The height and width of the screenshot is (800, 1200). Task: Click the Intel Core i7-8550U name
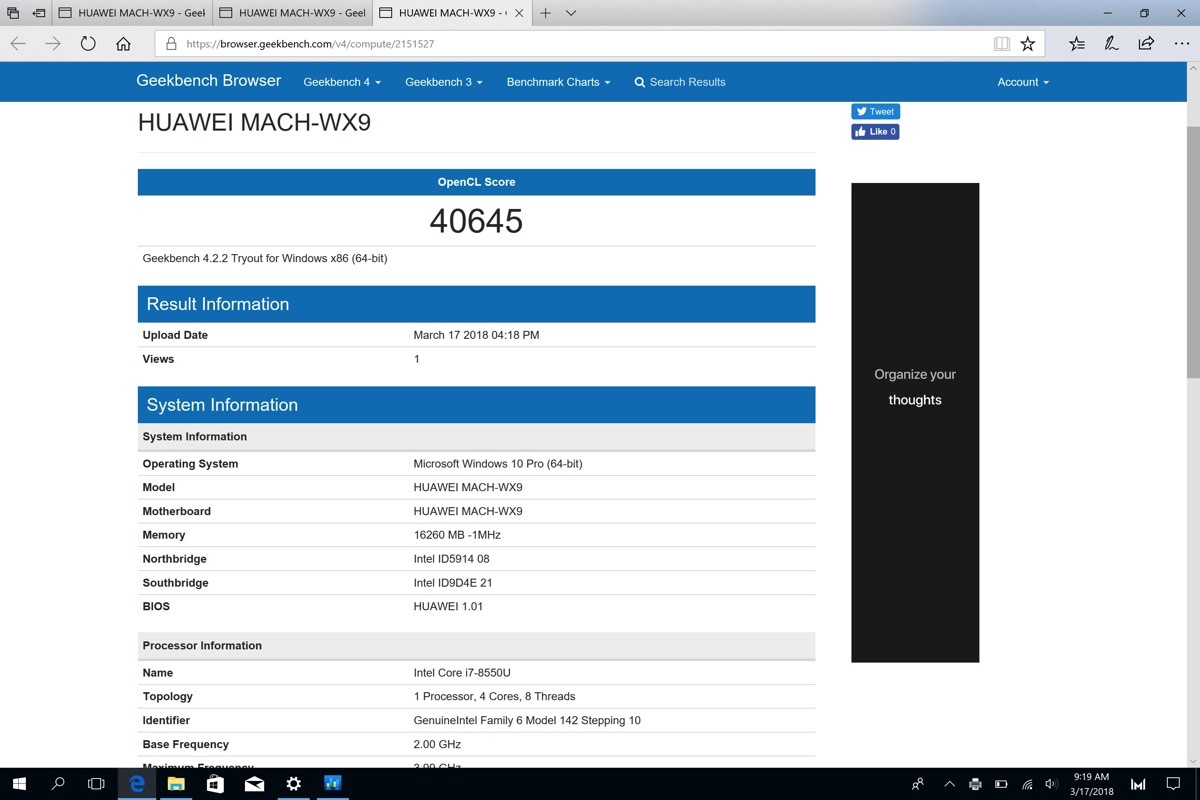click(462, 673)
